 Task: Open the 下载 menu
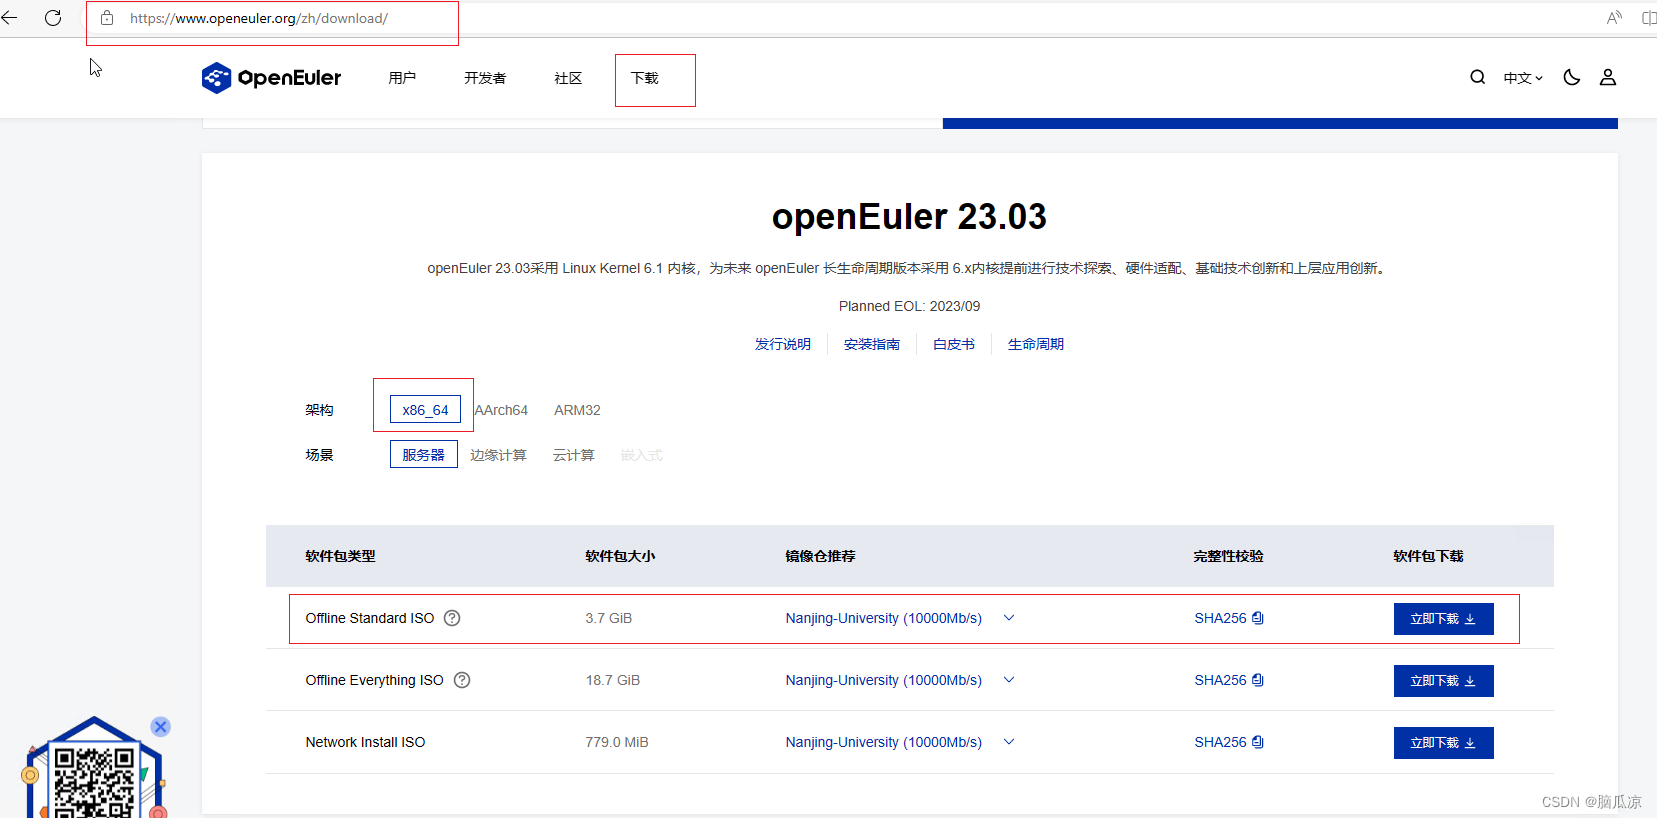coord(645,78)
